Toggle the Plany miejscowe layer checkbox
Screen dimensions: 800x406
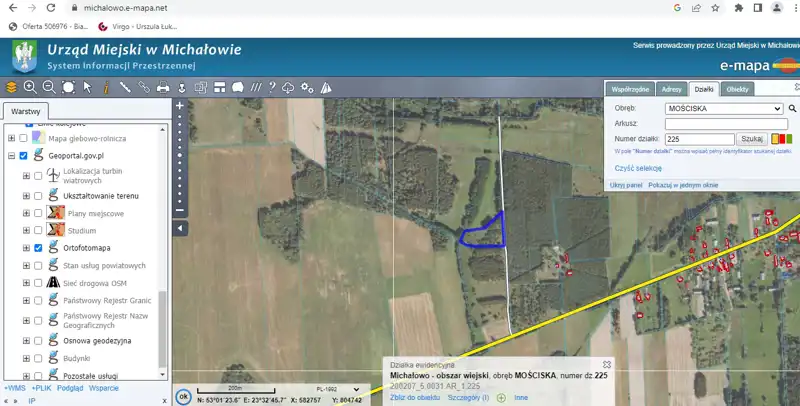click(38, 212)
